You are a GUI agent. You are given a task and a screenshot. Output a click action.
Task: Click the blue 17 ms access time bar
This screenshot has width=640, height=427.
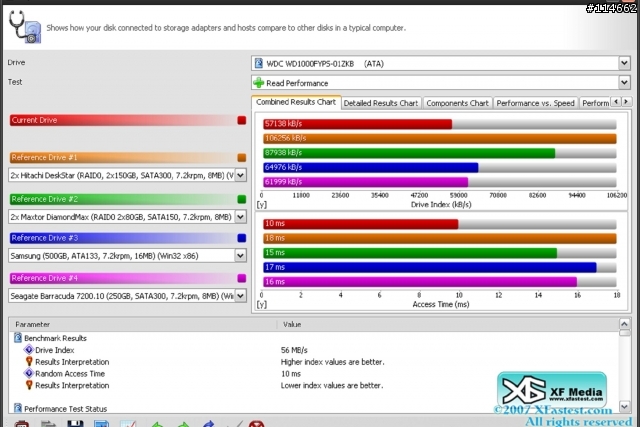click(x=430, y=267)
